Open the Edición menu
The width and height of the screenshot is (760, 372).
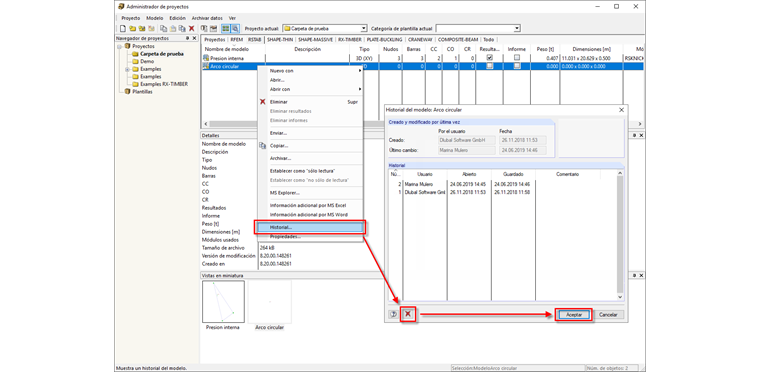coord(177,18)
